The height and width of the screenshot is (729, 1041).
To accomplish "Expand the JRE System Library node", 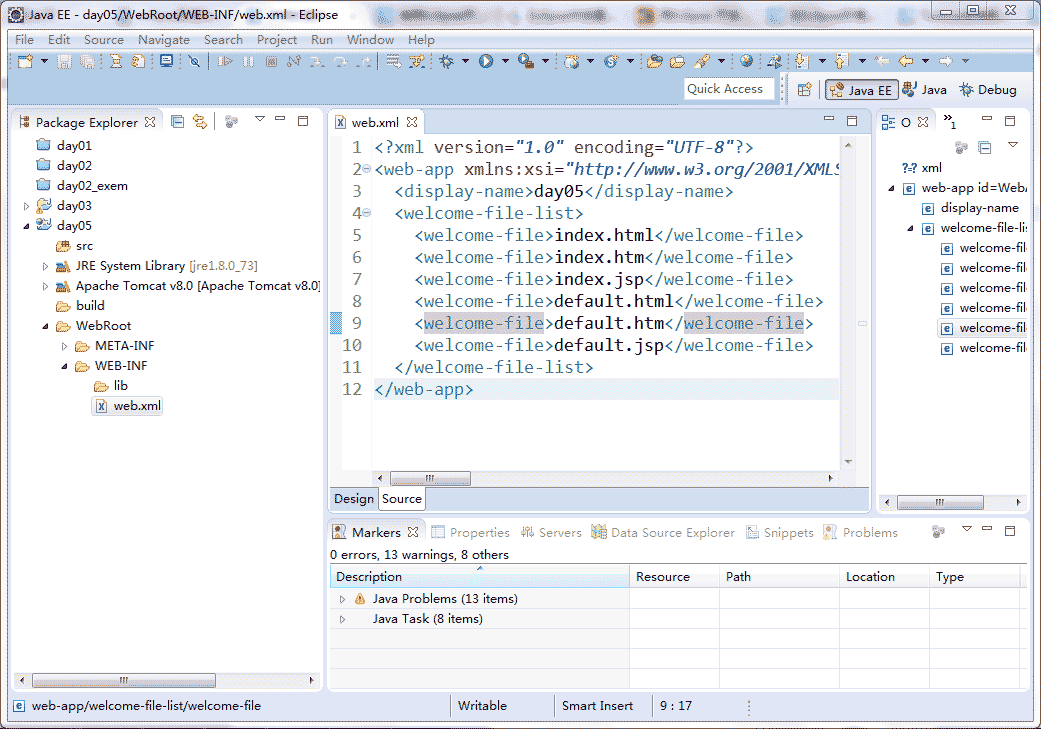I will point(46,266).
